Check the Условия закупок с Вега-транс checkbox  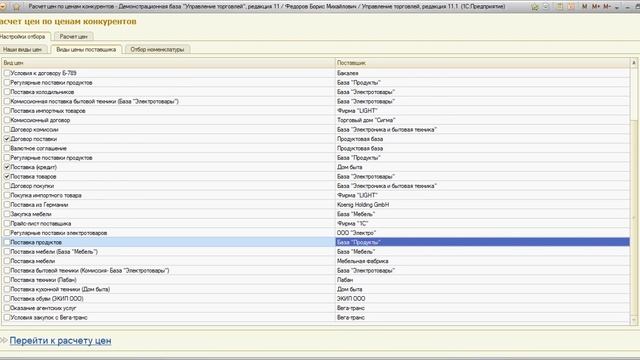[7, 317]
